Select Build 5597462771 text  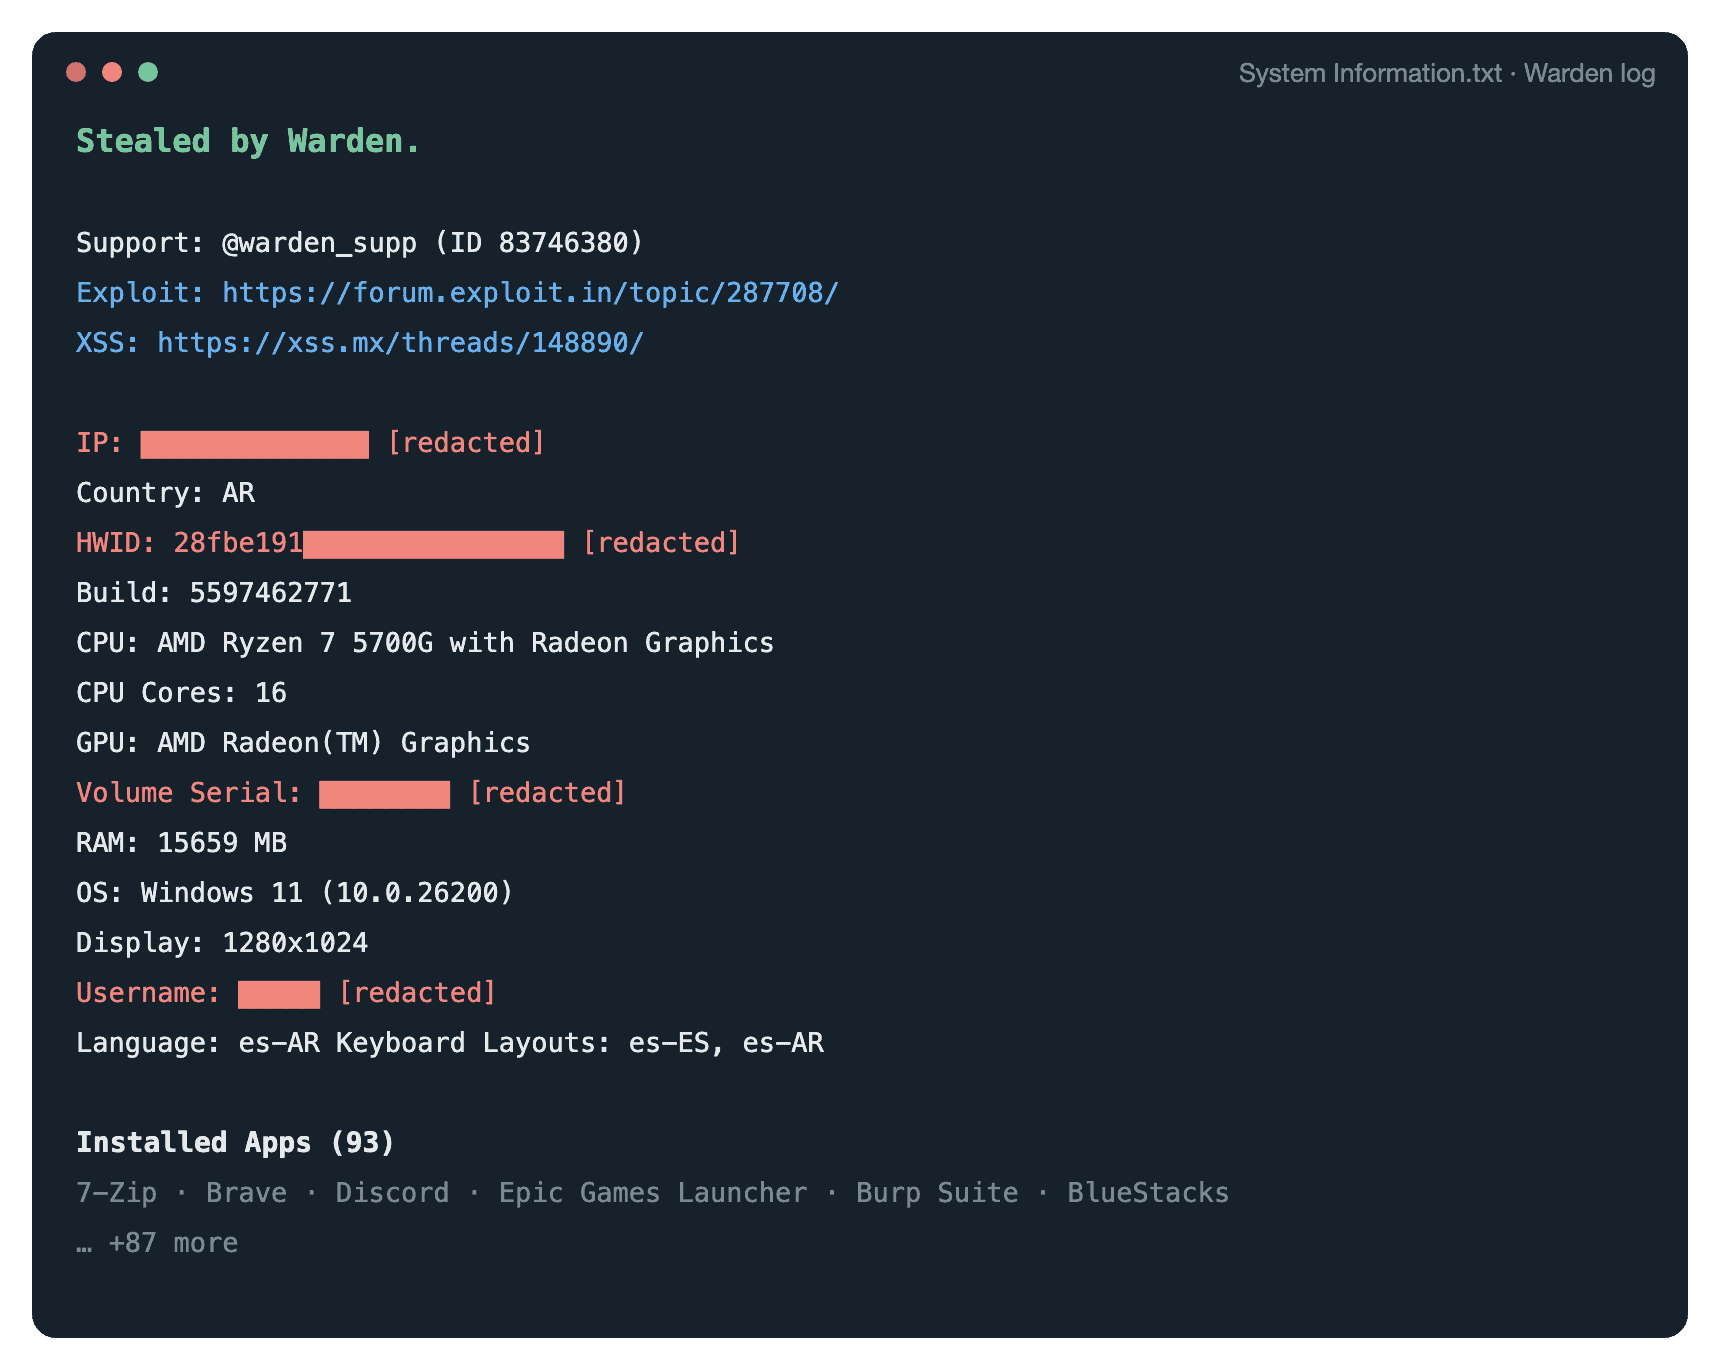(214, 593)
